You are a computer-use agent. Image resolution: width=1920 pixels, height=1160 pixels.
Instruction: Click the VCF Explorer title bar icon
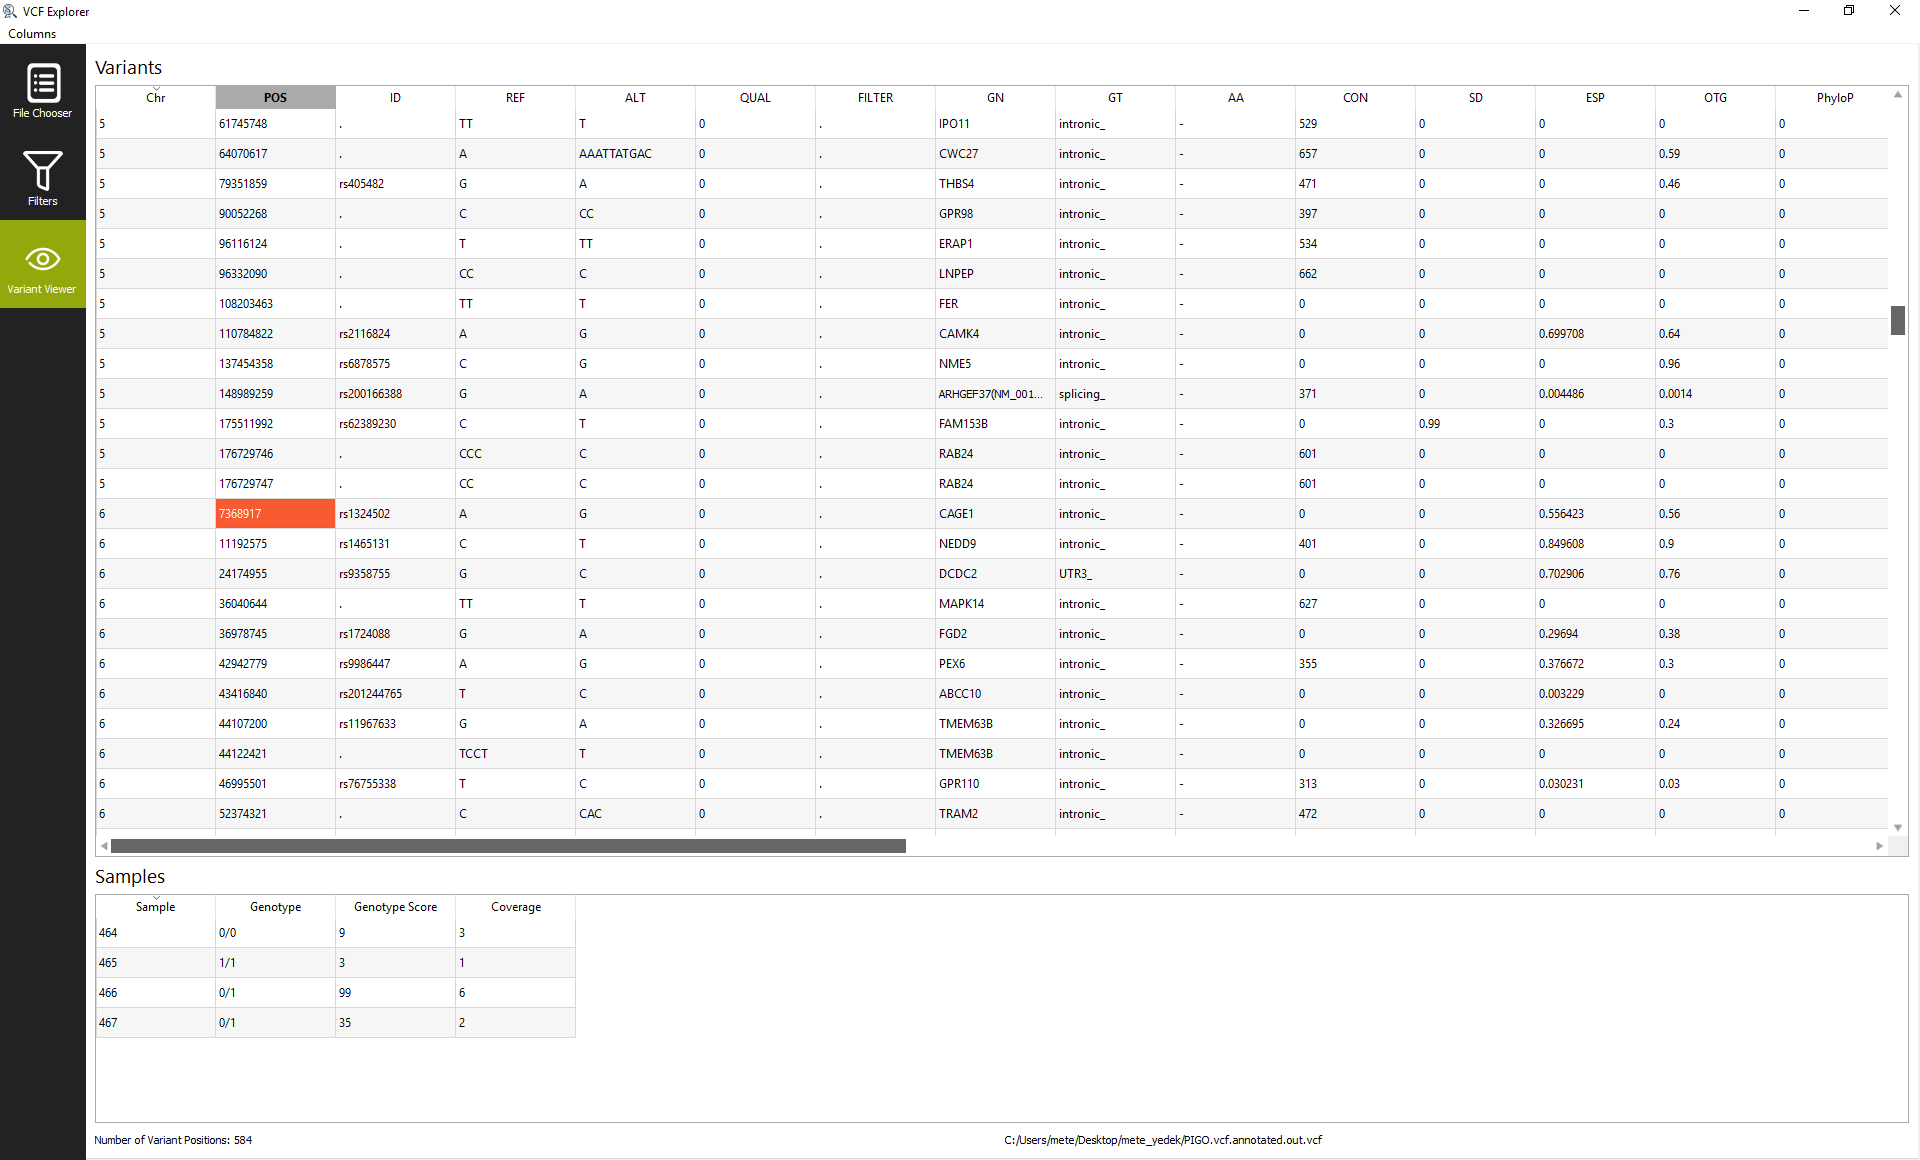[10, 11]
